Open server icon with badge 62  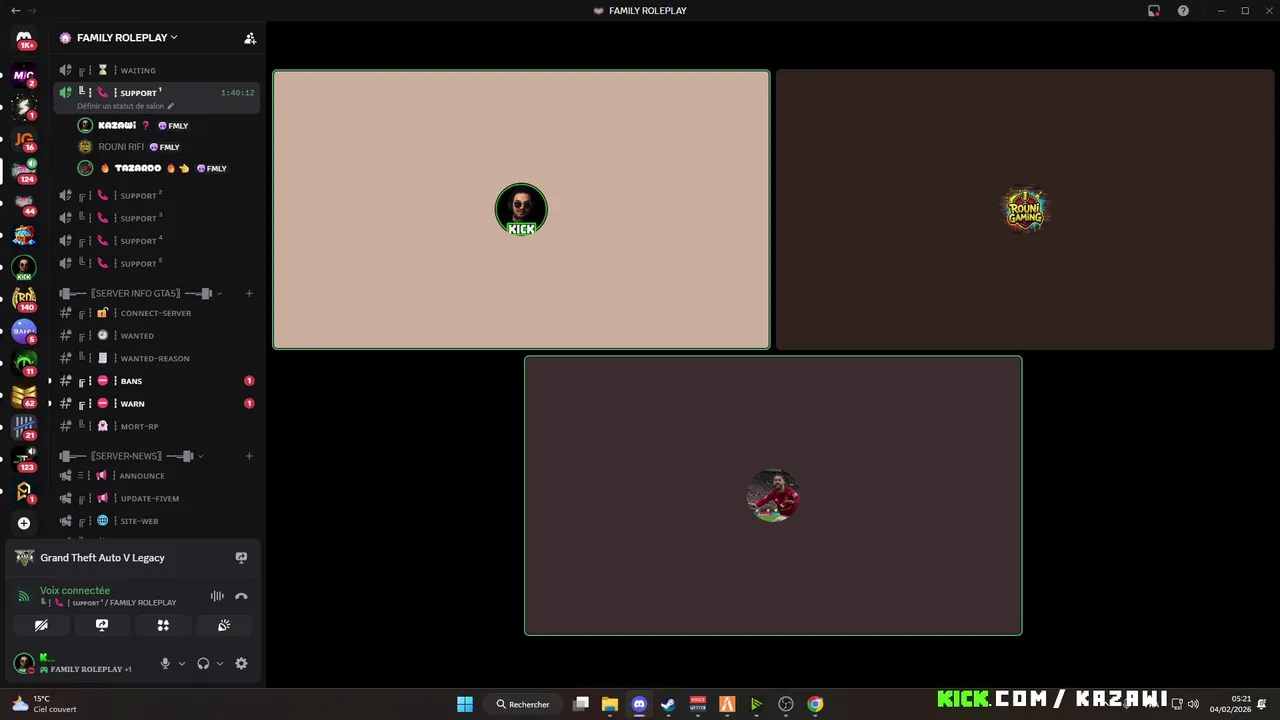pos(24,395)
